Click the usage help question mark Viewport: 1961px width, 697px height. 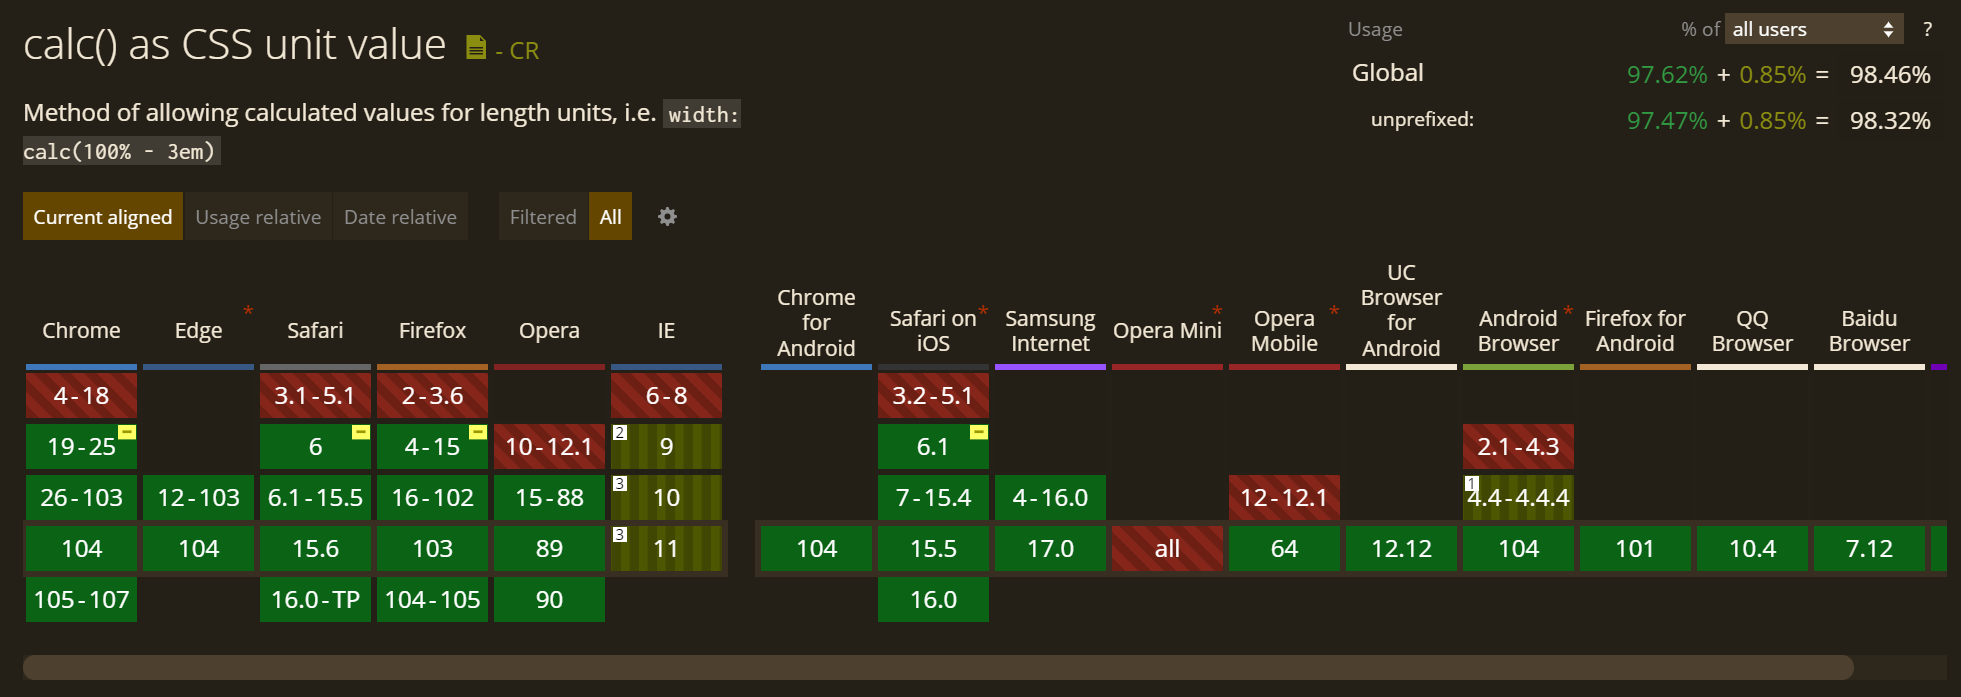[x=1927, y=29]
